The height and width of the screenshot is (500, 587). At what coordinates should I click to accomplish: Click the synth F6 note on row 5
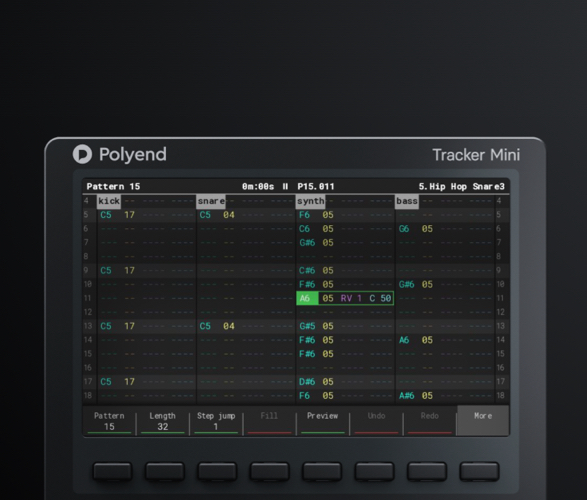[x=304, y=215]
